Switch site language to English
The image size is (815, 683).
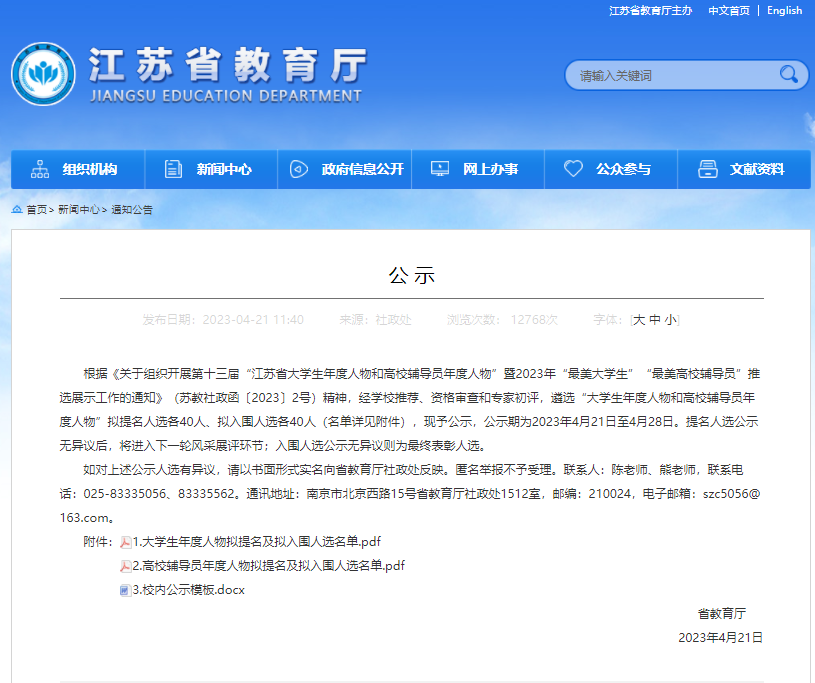point(784,10)
